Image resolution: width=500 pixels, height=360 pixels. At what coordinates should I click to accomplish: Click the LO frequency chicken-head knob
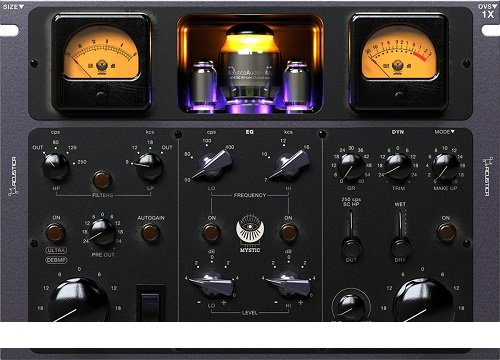[212, 165]
